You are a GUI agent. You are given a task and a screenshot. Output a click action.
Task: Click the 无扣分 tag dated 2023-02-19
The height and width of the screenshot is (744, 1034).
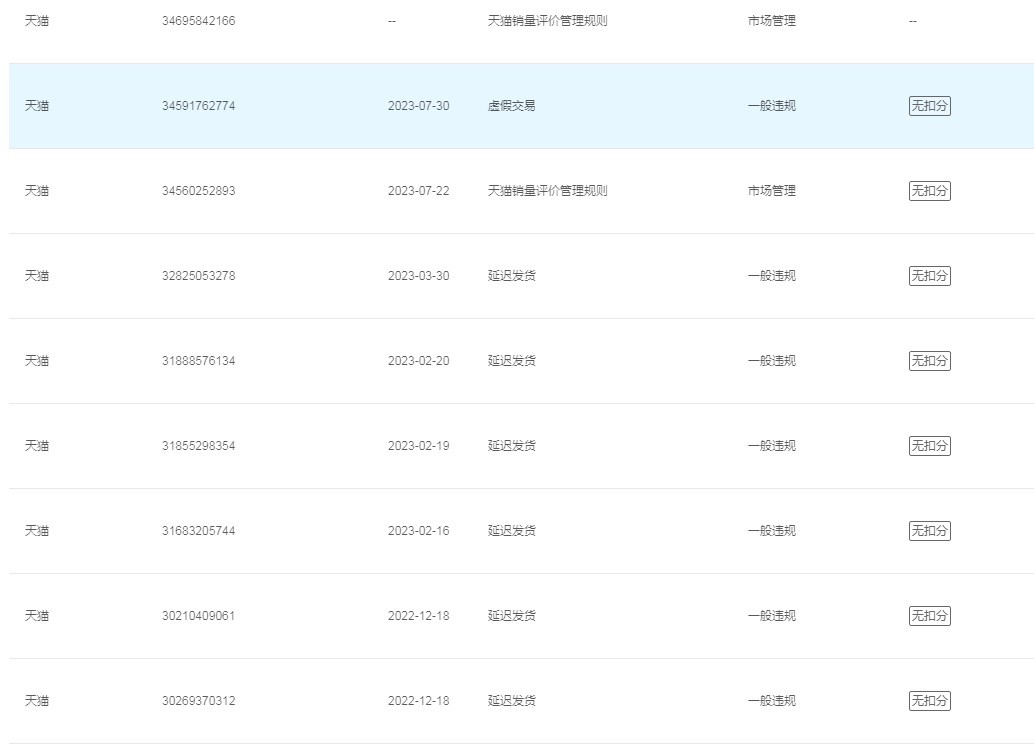929,446
